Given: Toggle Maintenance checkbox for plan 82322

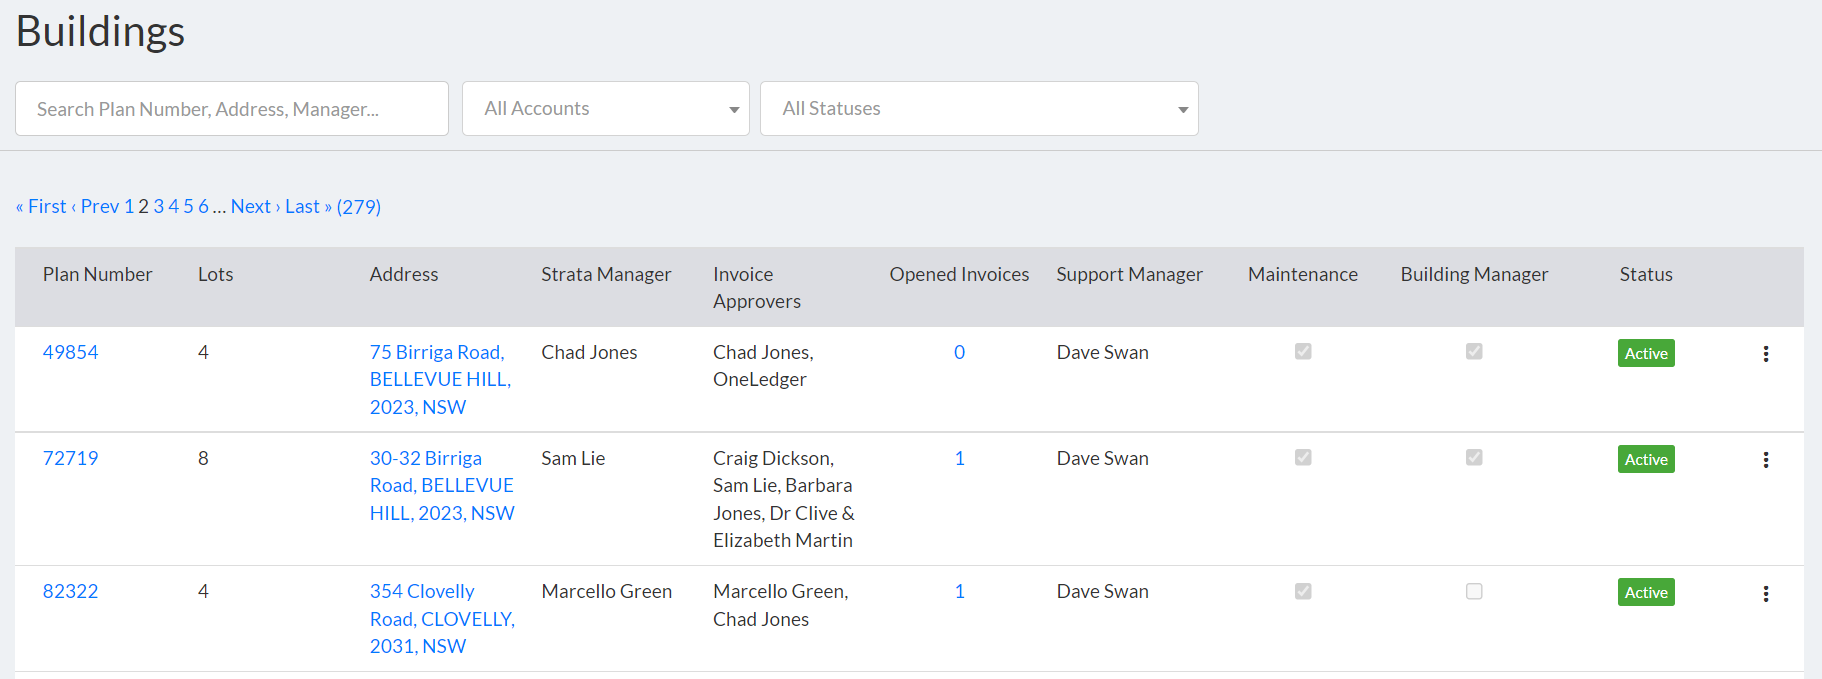Looking at the screenshot, I should 1303,591.
